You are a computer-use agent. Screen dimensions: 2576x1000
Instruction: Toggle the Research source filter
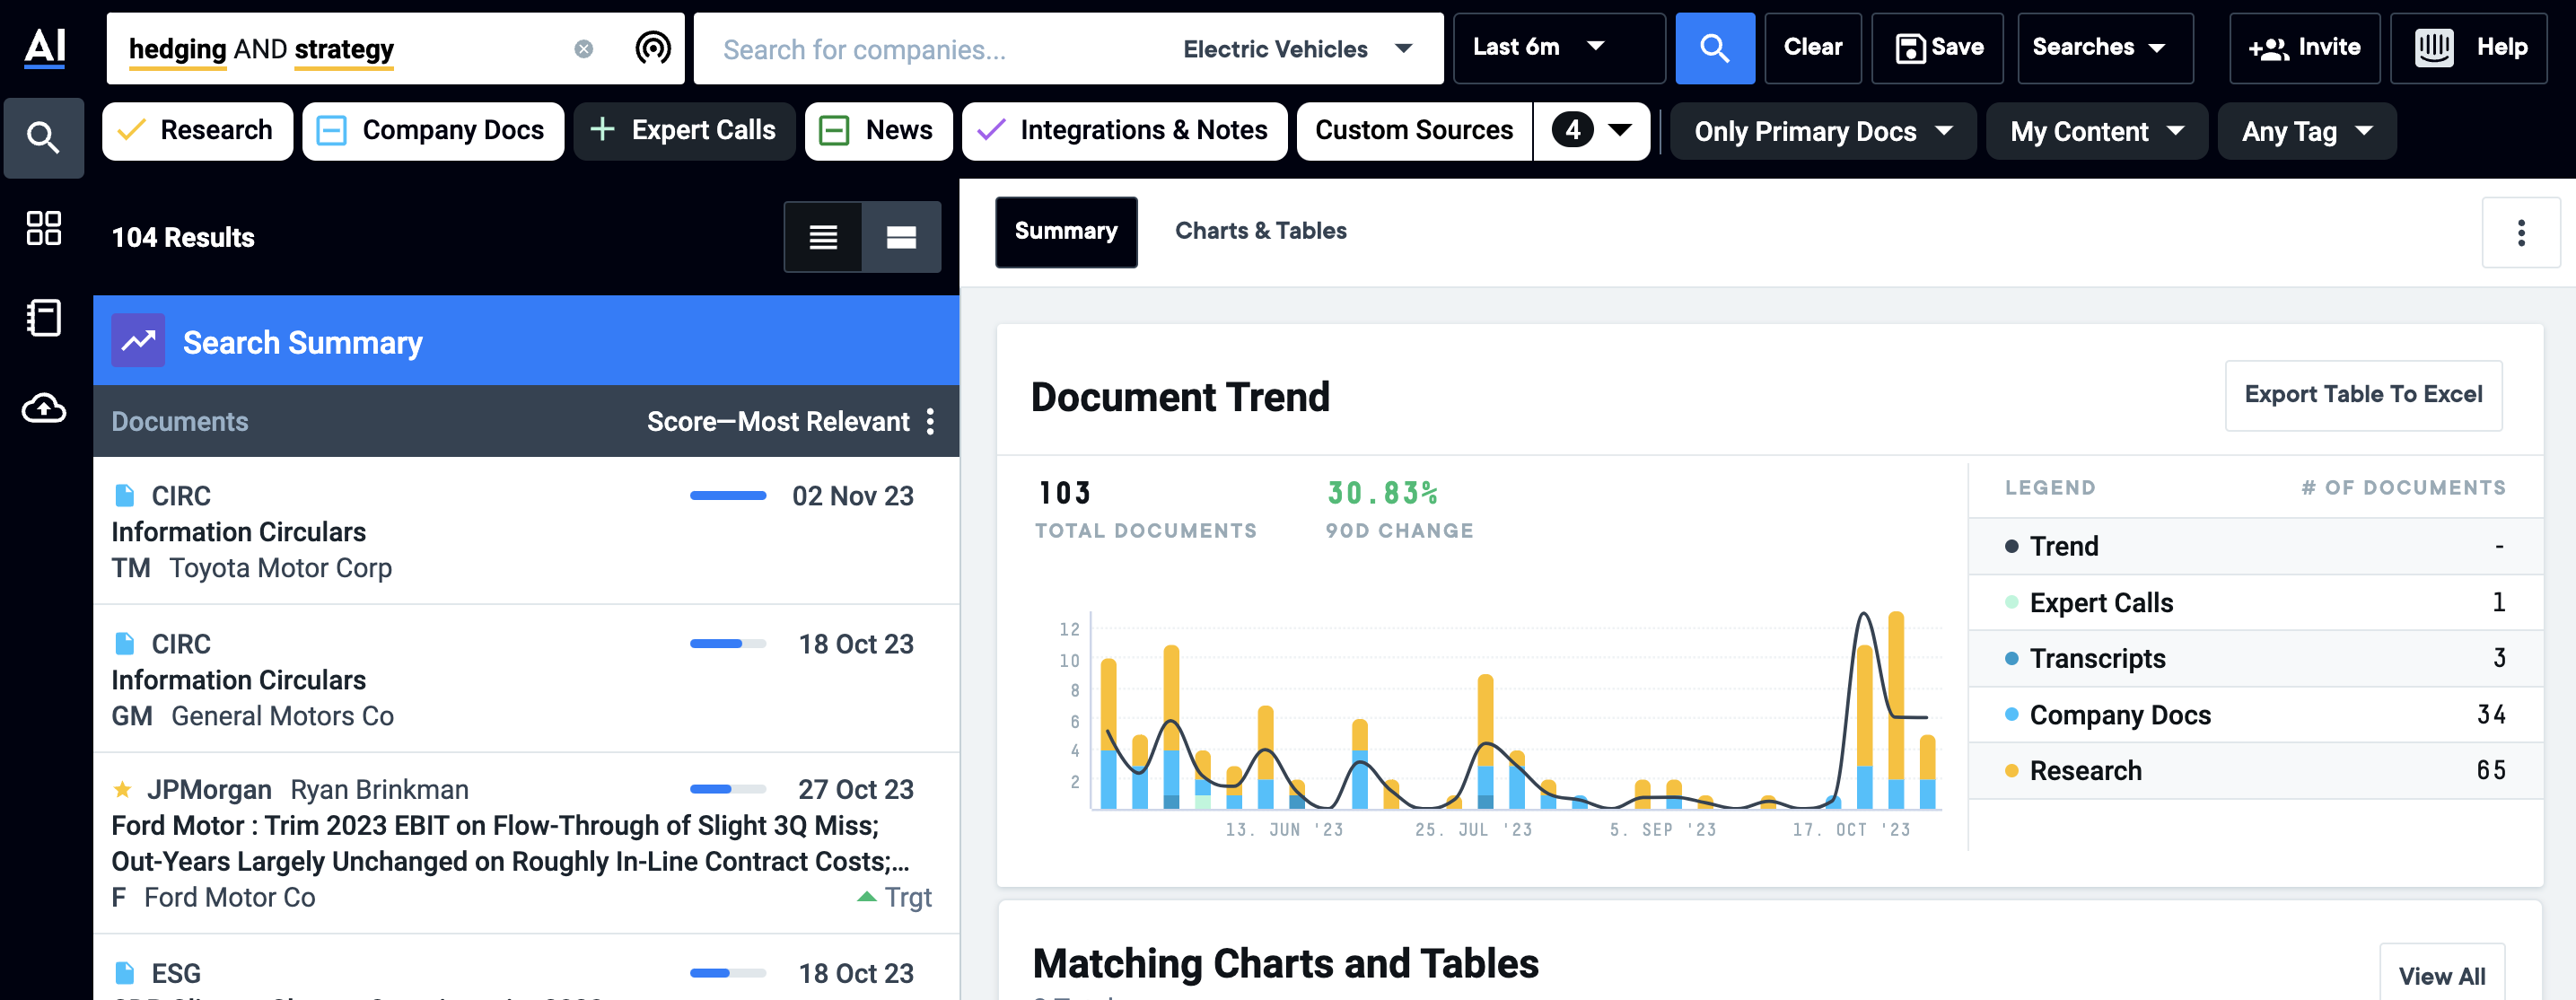(x=197, y=131)
